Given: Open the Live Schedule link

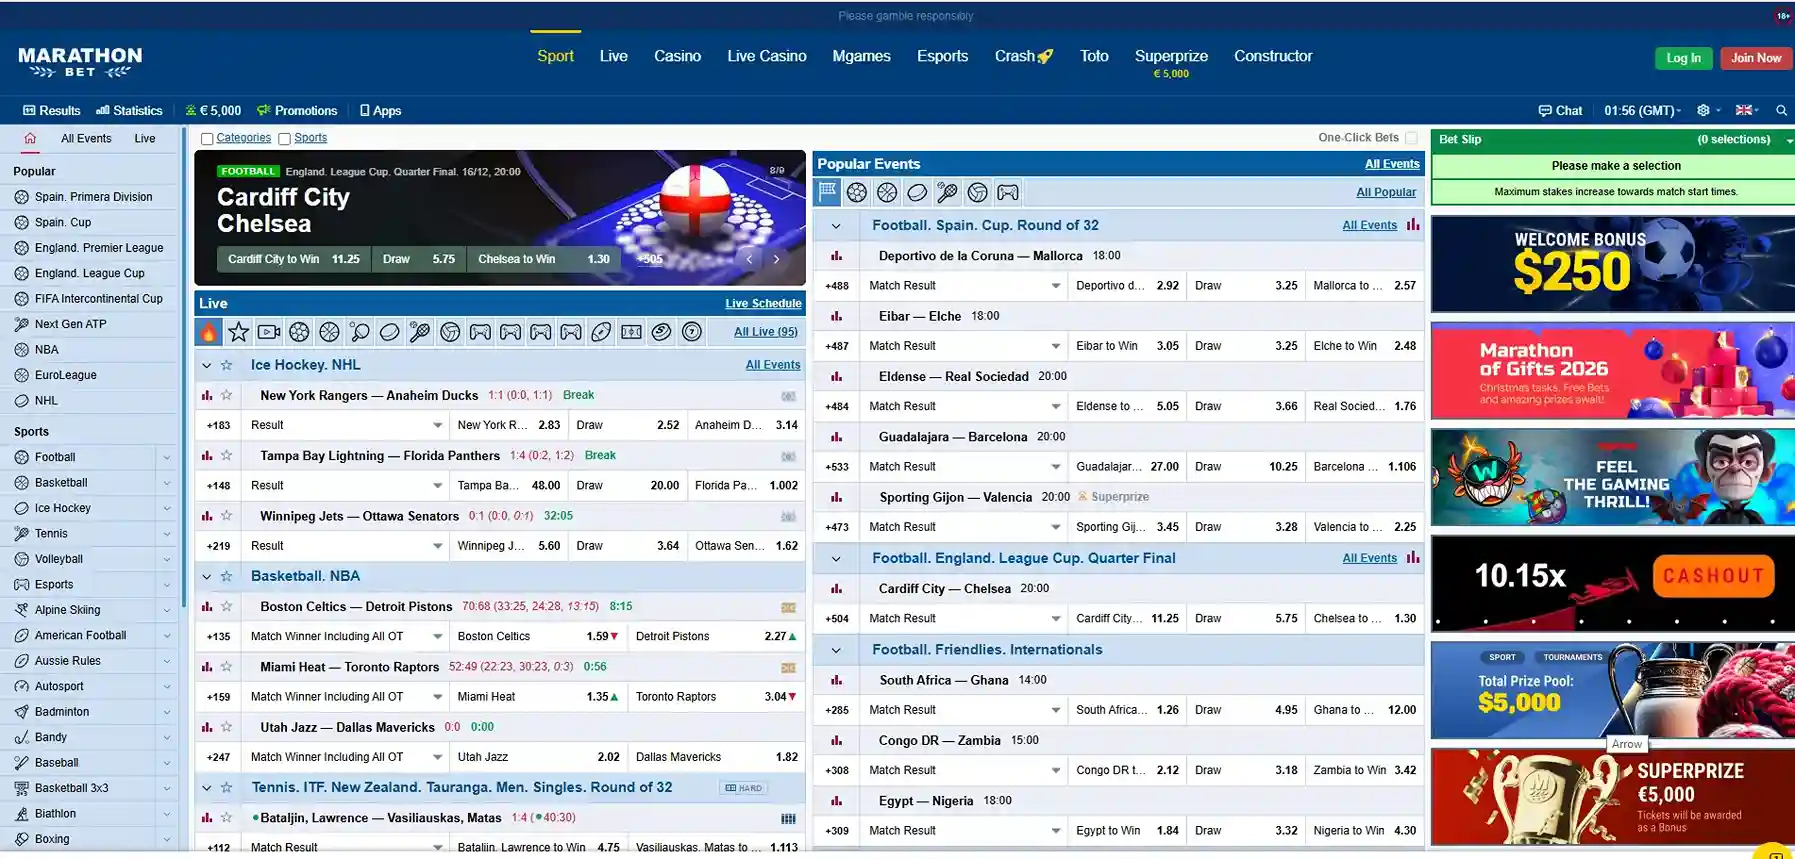Looking at the screenshot, I should (763, 303).
